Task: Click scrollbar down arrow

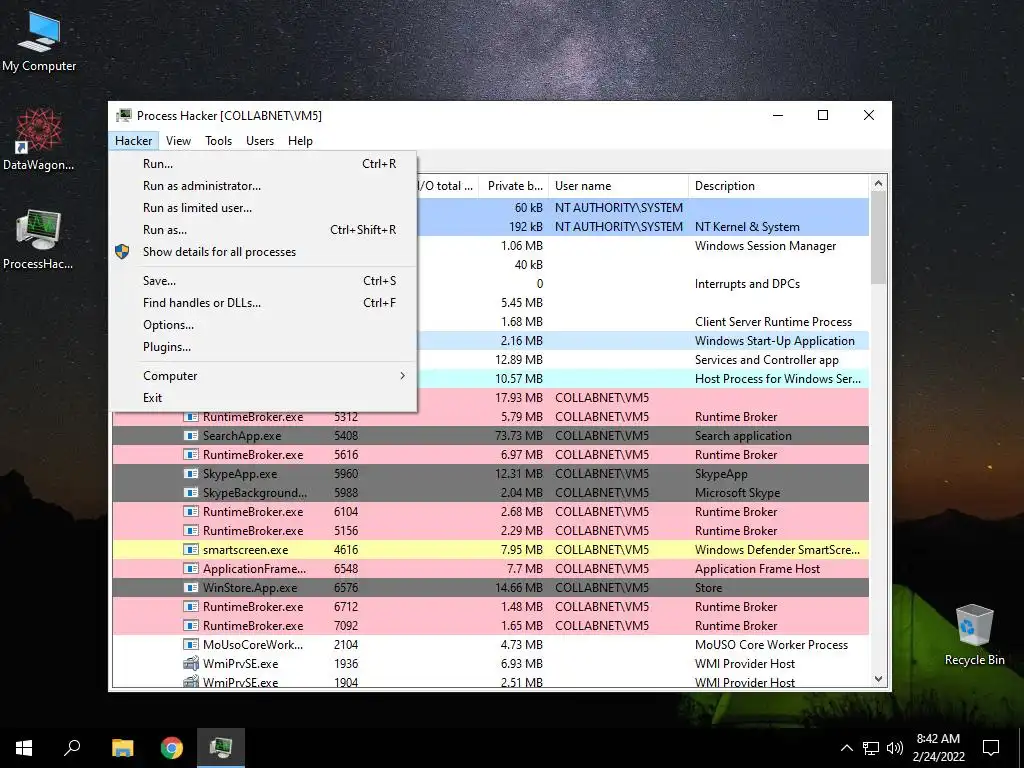Action: pos(878,679)
